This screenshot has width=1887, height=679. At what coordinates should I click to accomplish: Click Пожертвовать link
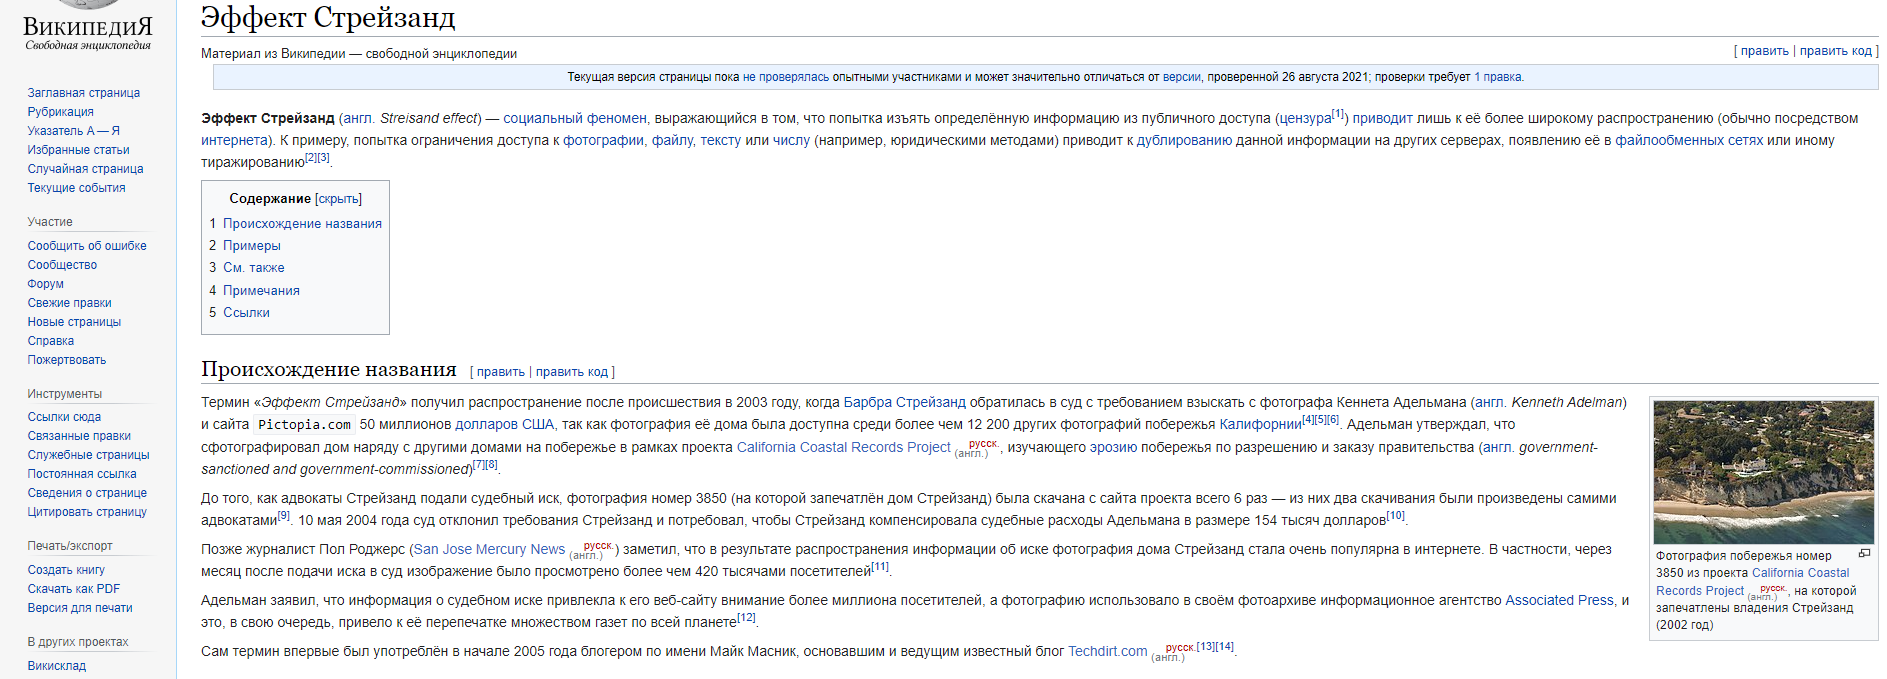(x=67, y=360)
